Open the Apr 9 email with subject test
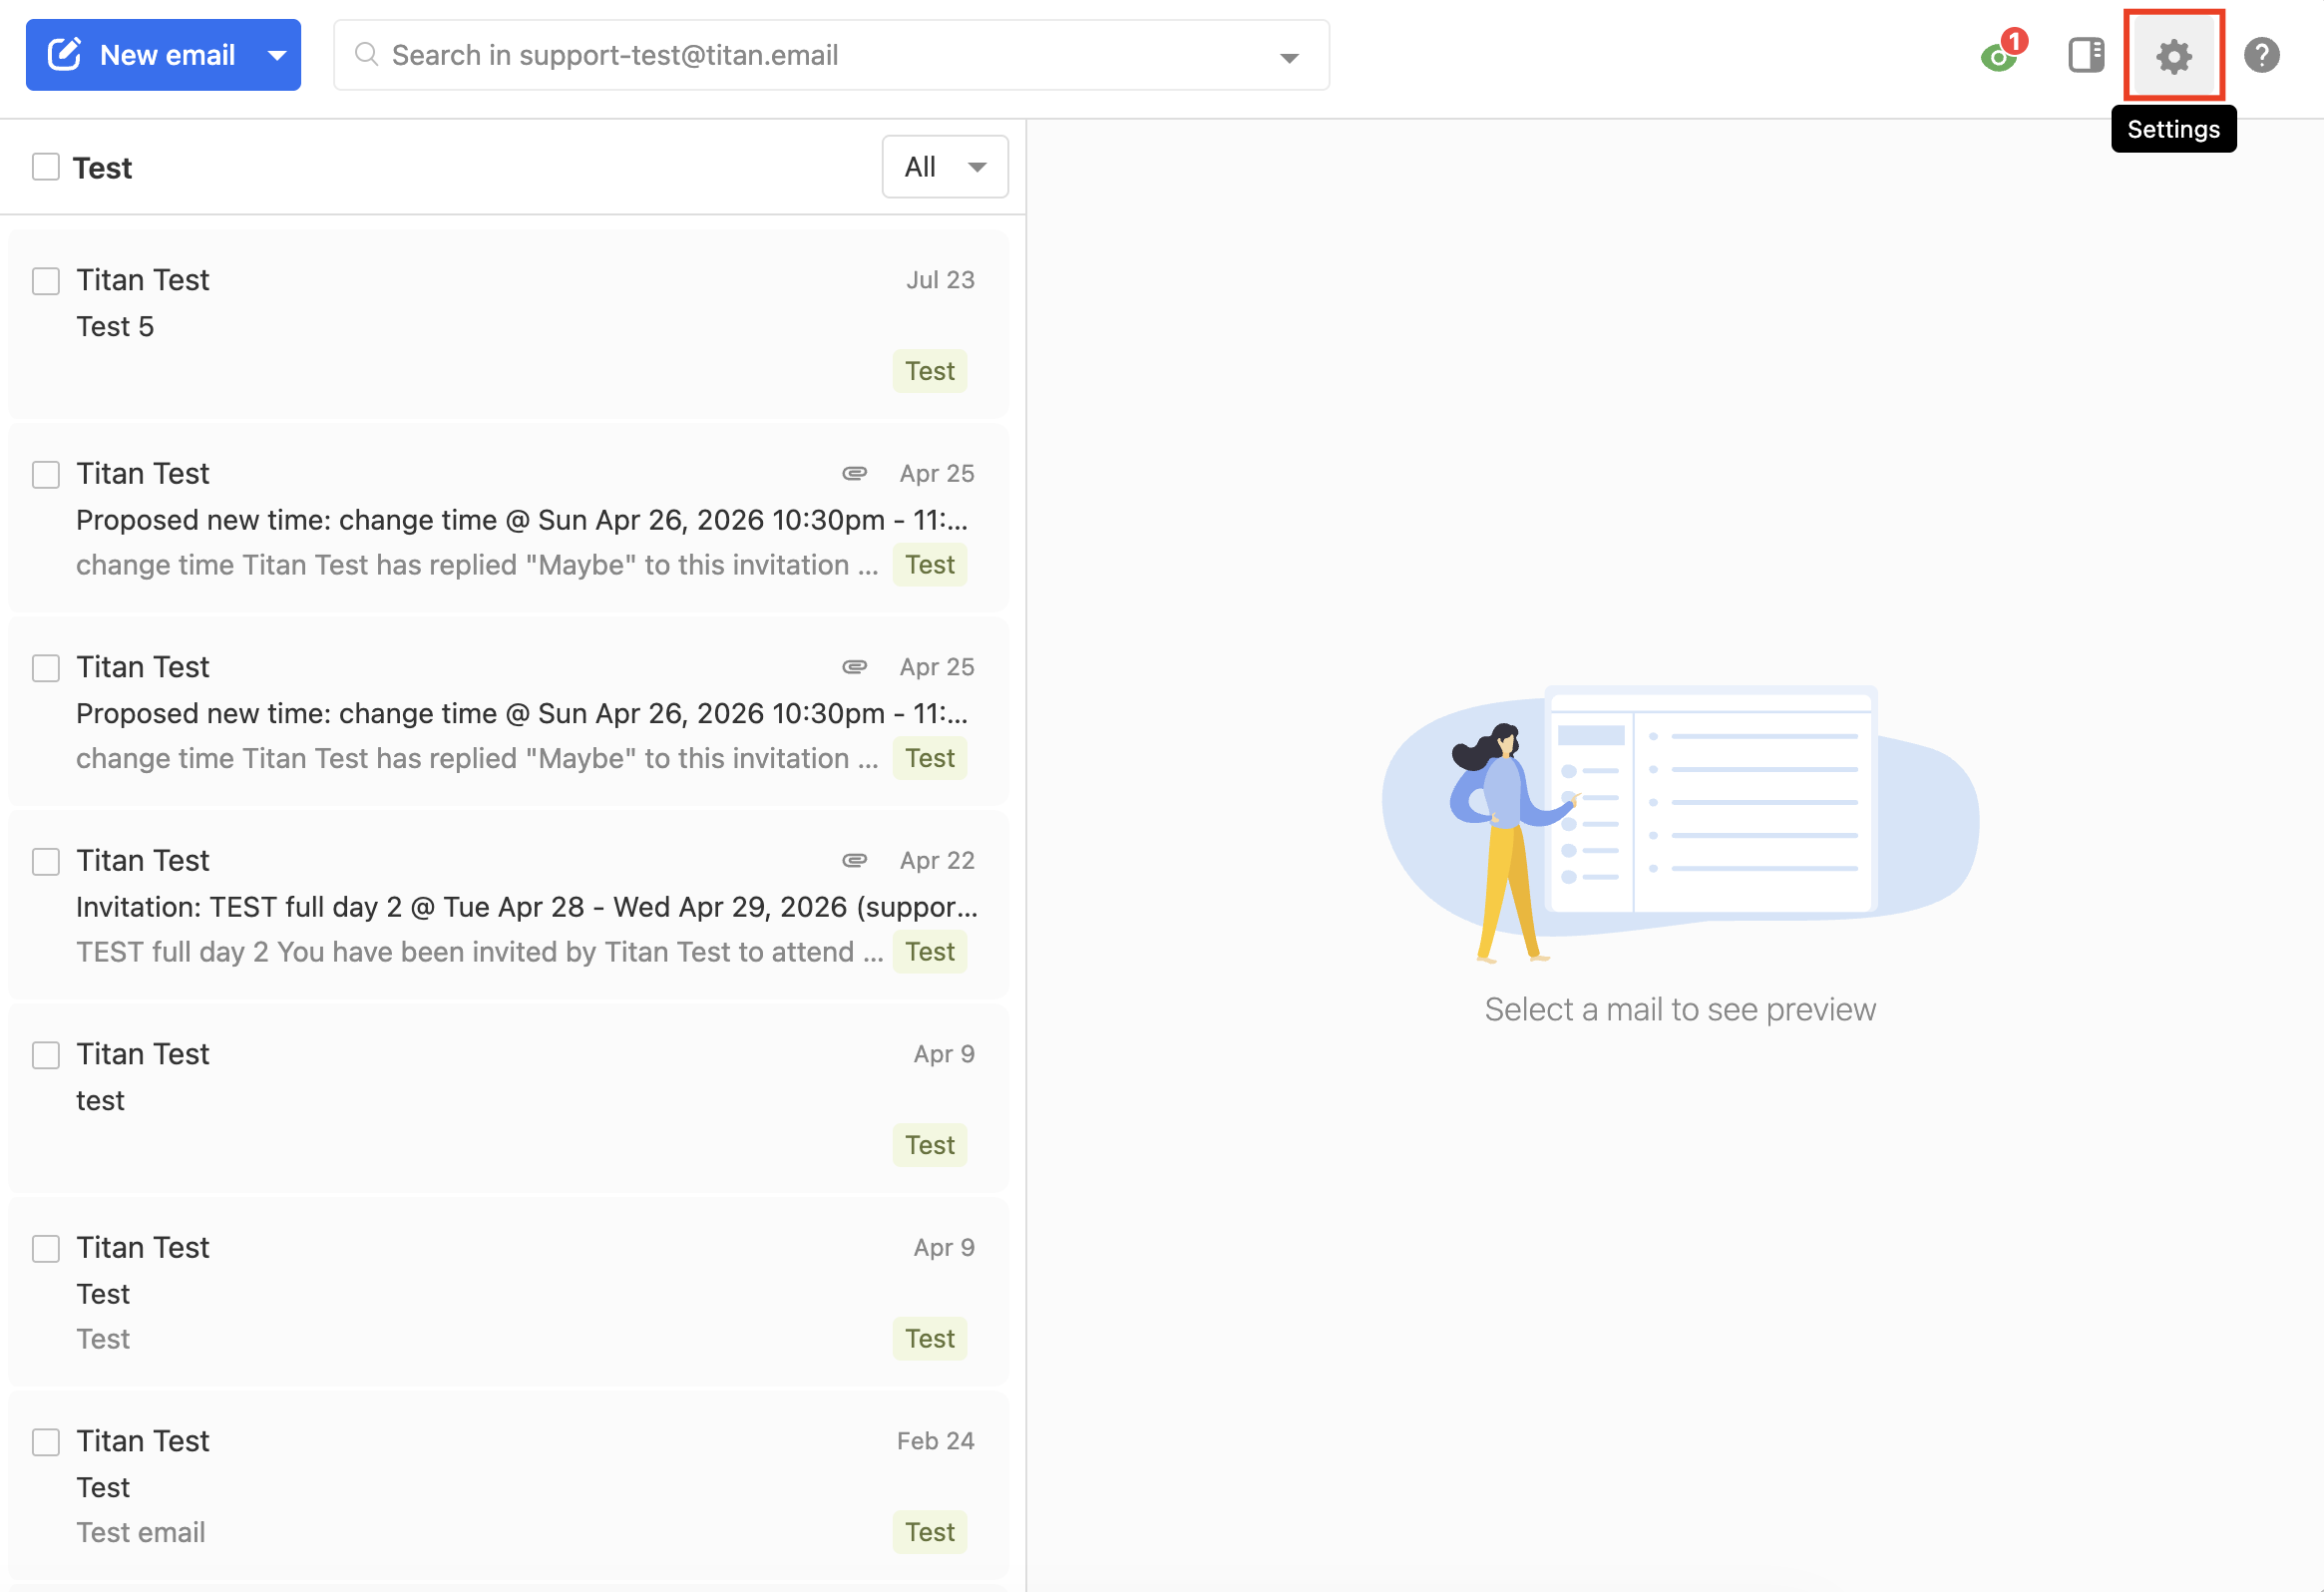2324x1592 pixels. (x=508, y=1099)
